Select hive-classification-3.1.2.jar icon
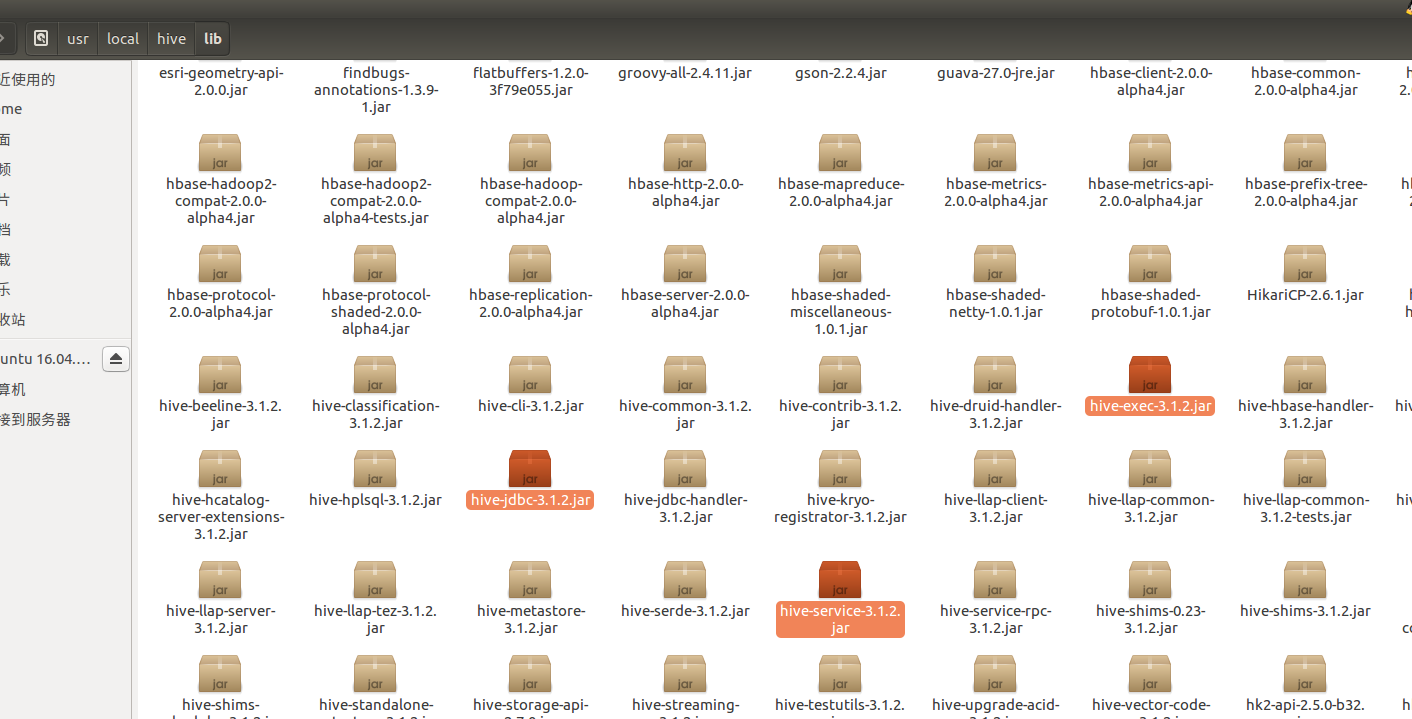 375,375
